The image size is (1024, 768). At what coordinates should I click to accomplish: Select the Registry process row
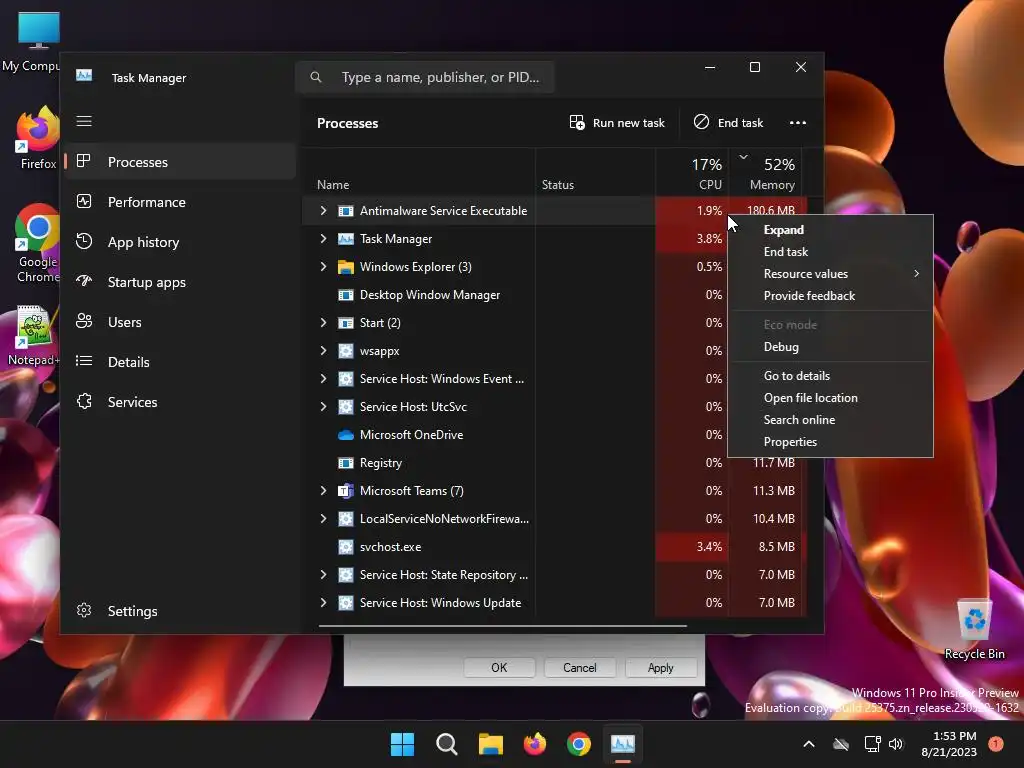point(554,463)
